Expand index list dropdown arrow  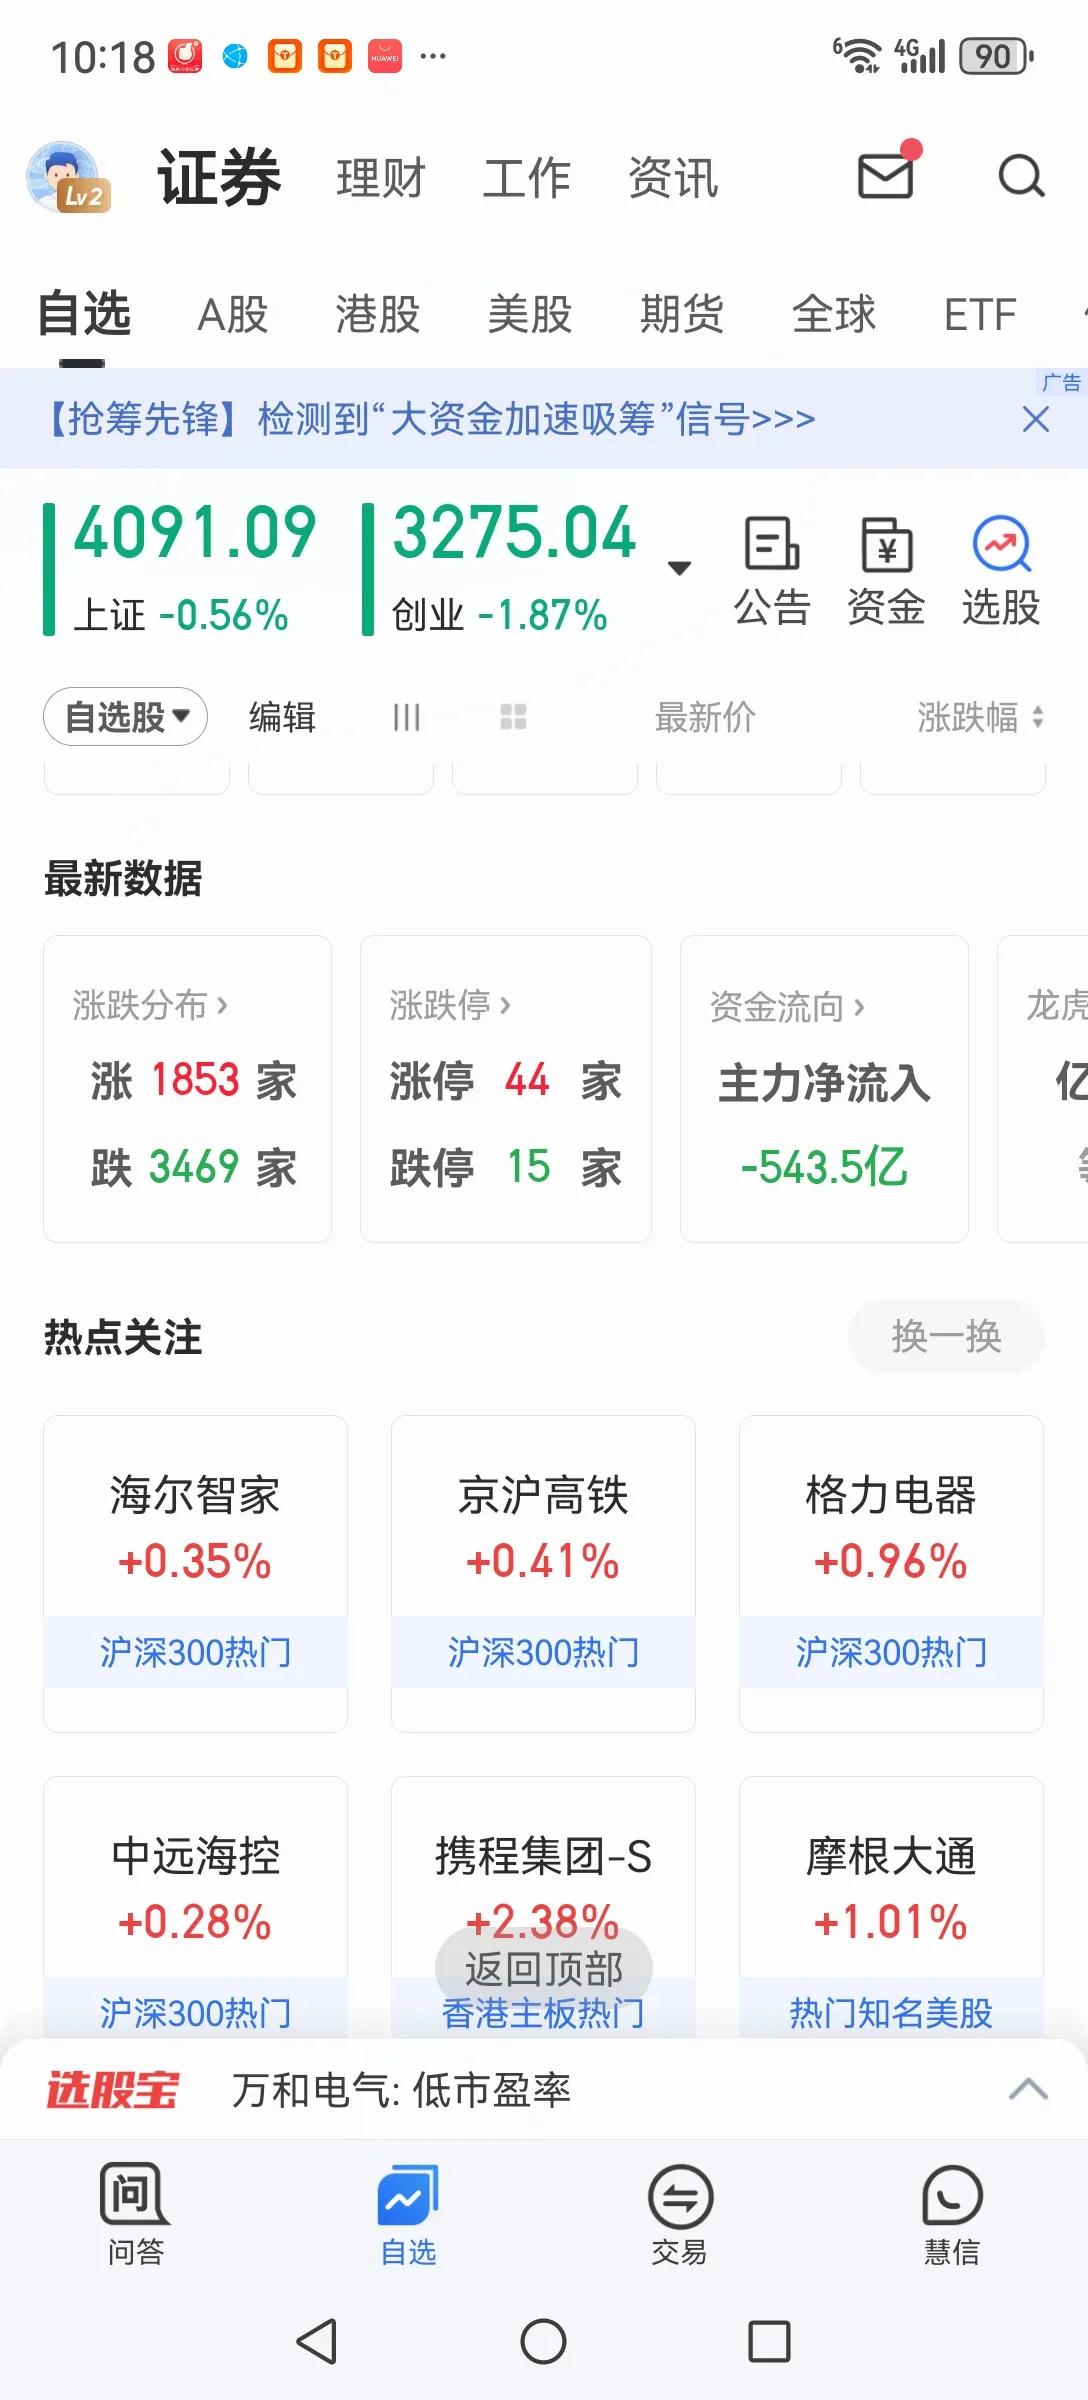tap(679, 568)
